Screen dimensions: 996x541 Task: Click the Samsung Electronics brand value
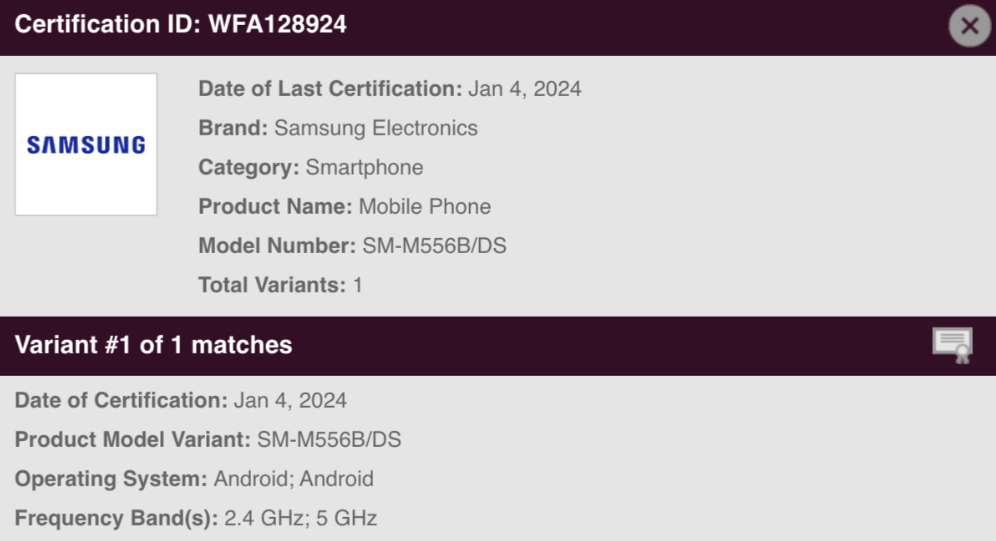click(x=376, y=128)
